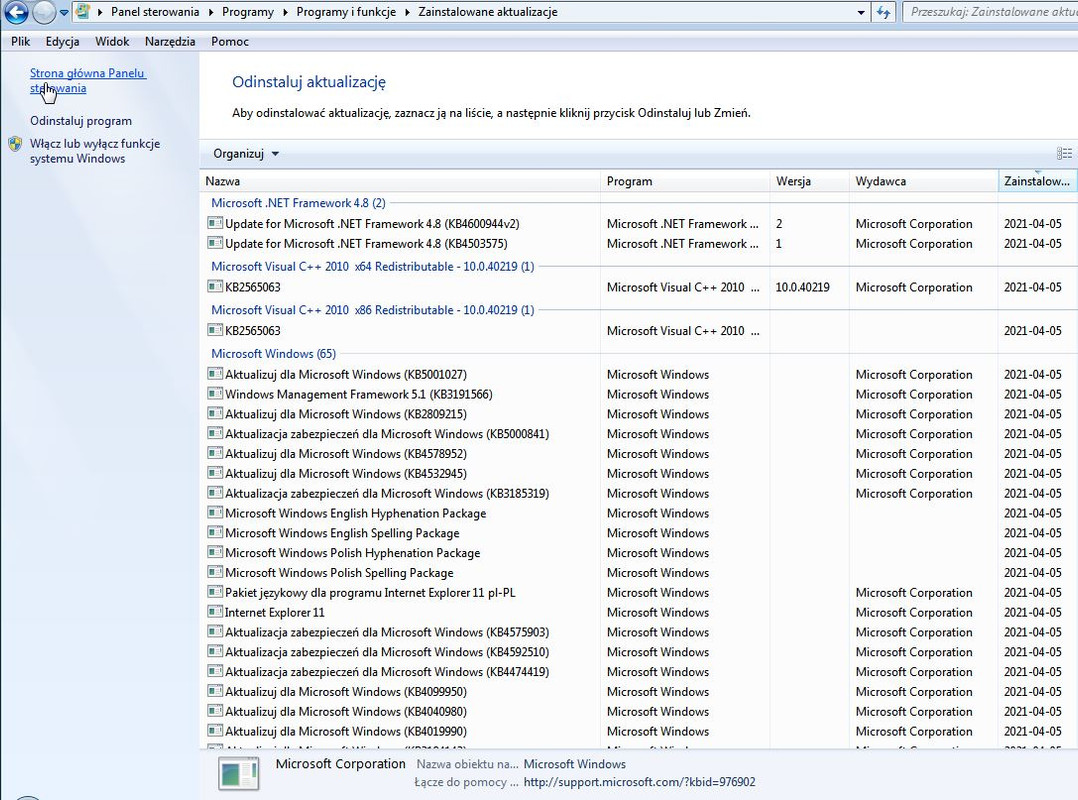Open recent pages dropdown next to navigation arrows
Image resolution: width=1078 pixels, height=800 pixels.
click(x=63, y=12)
